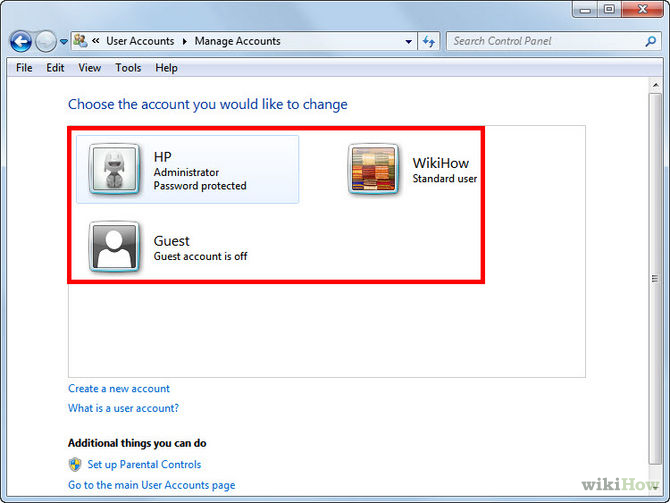This screenshot has width=670, height=503.
Task: Expand the User Accounts breadcrumb arrow
Action: coord(184,42)
